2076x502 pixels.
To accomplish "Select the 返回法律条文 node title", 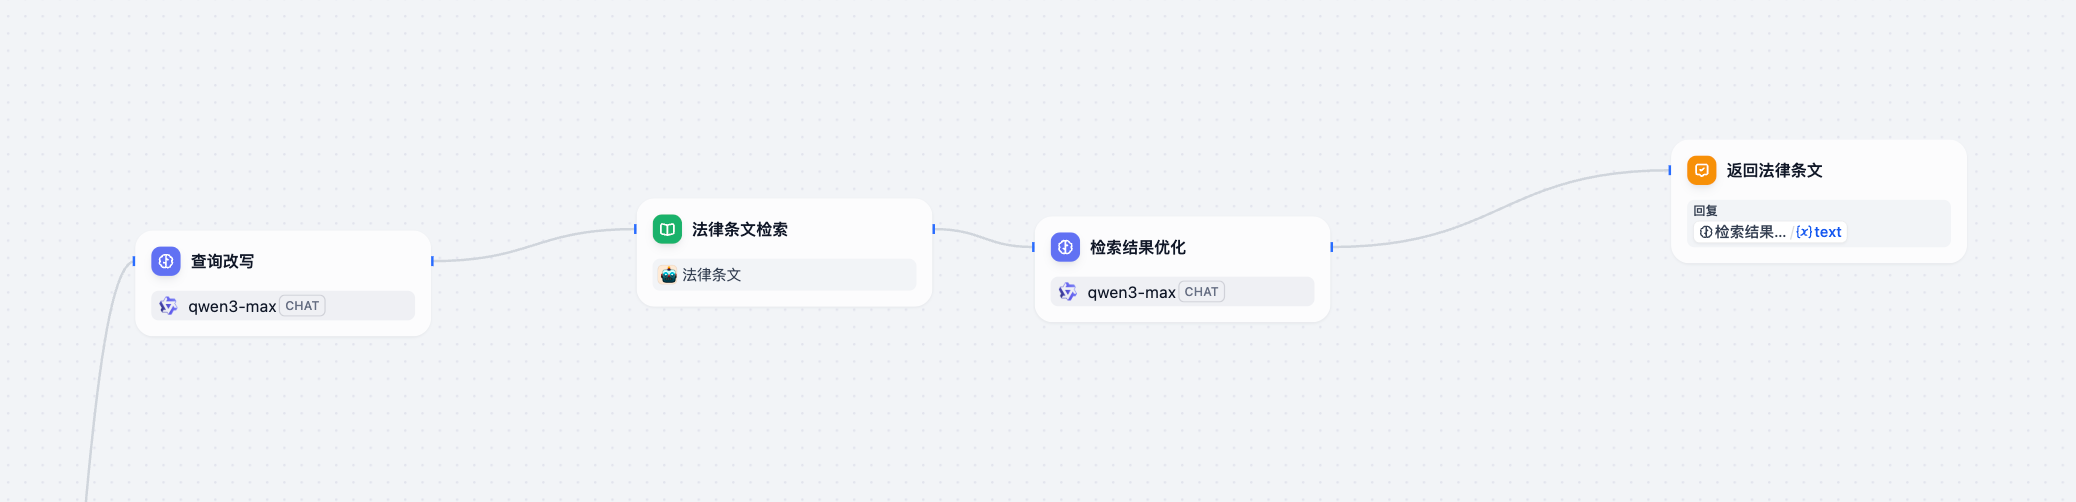I will 1774,170.
